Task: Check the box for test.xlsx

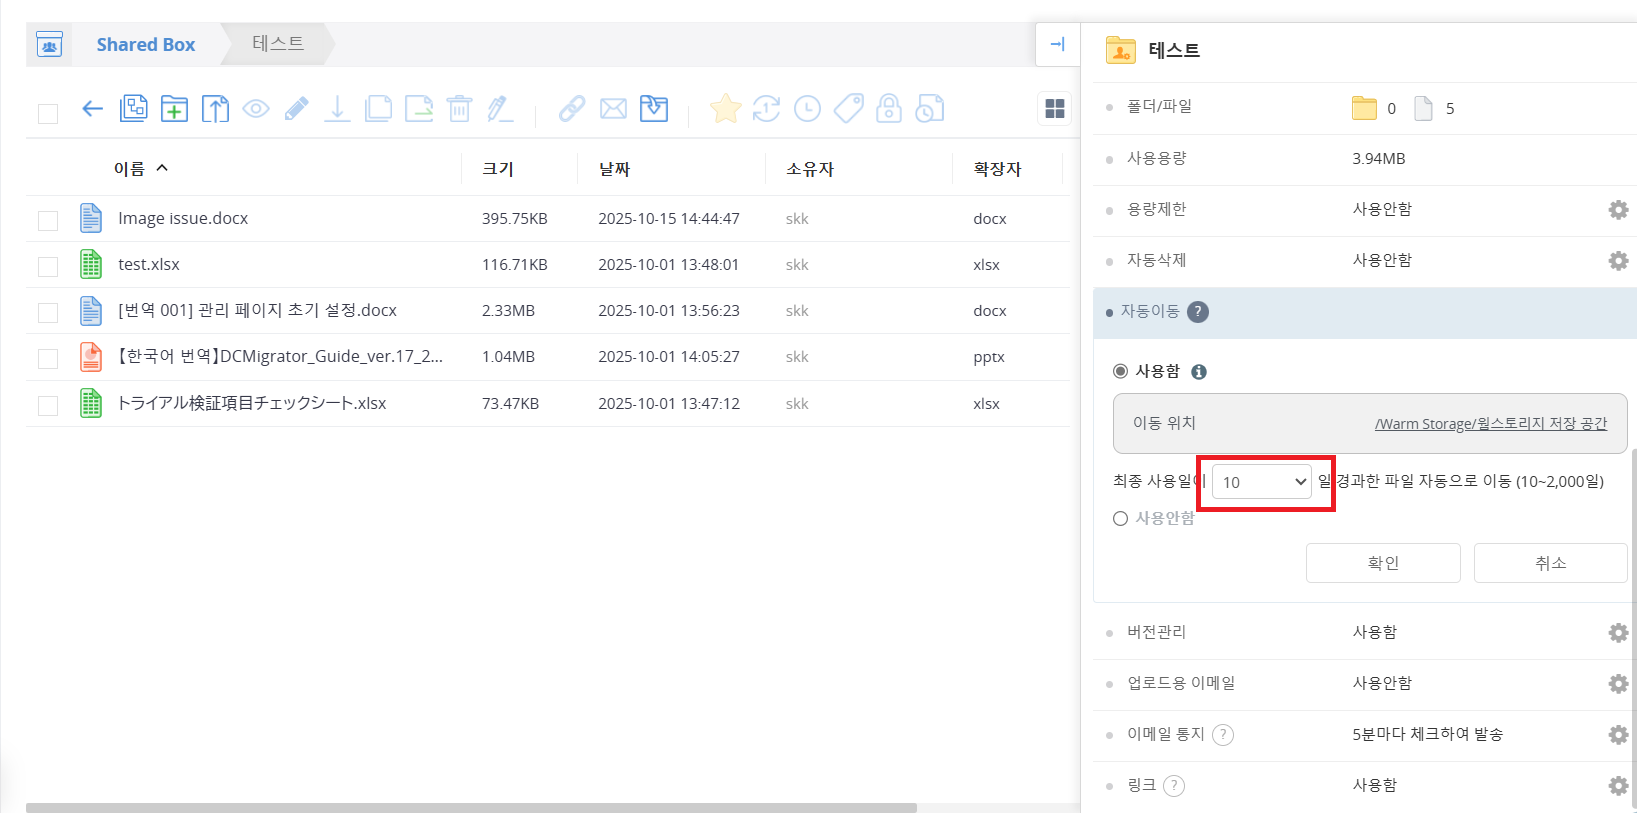Action: [x=48, y=266]
